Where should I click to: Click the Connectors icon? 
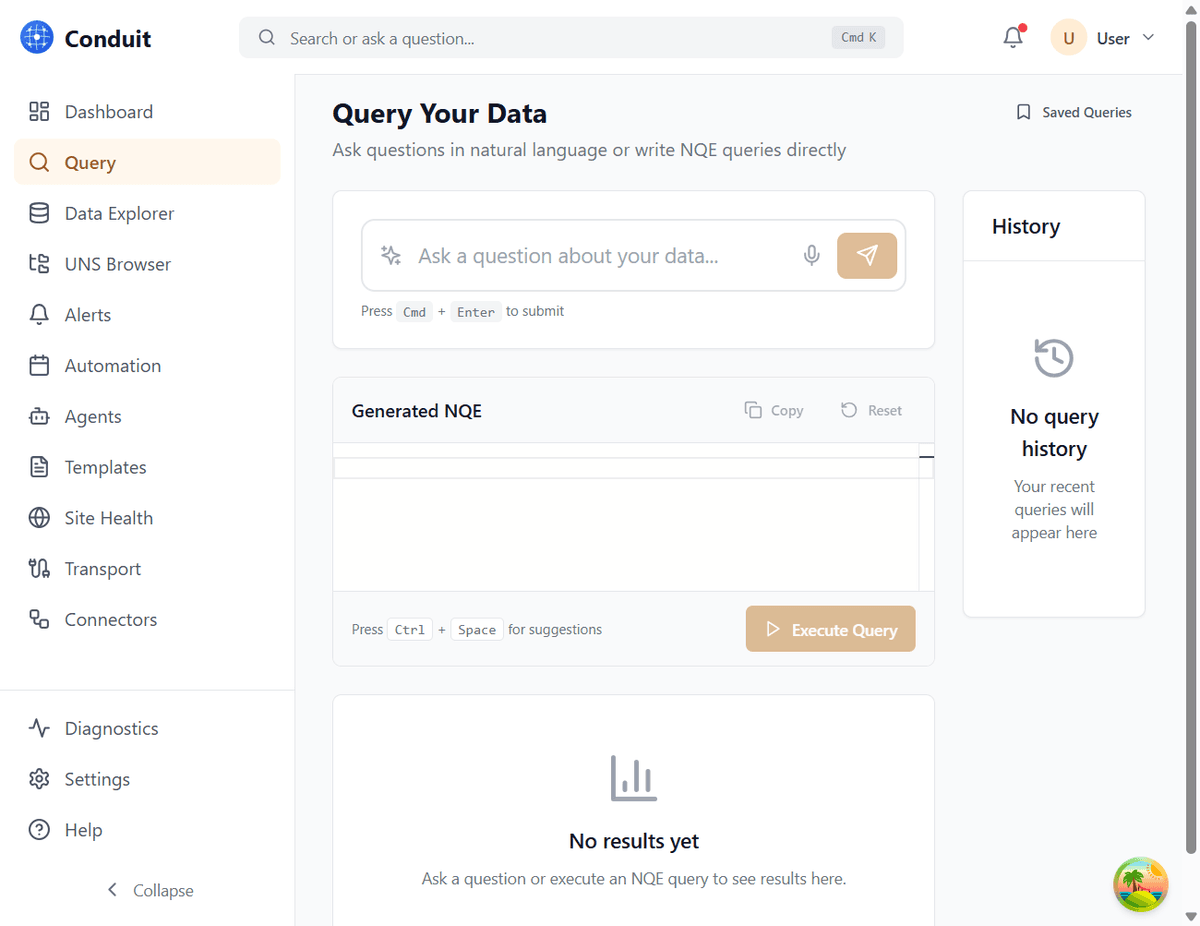tap(40, 619)
